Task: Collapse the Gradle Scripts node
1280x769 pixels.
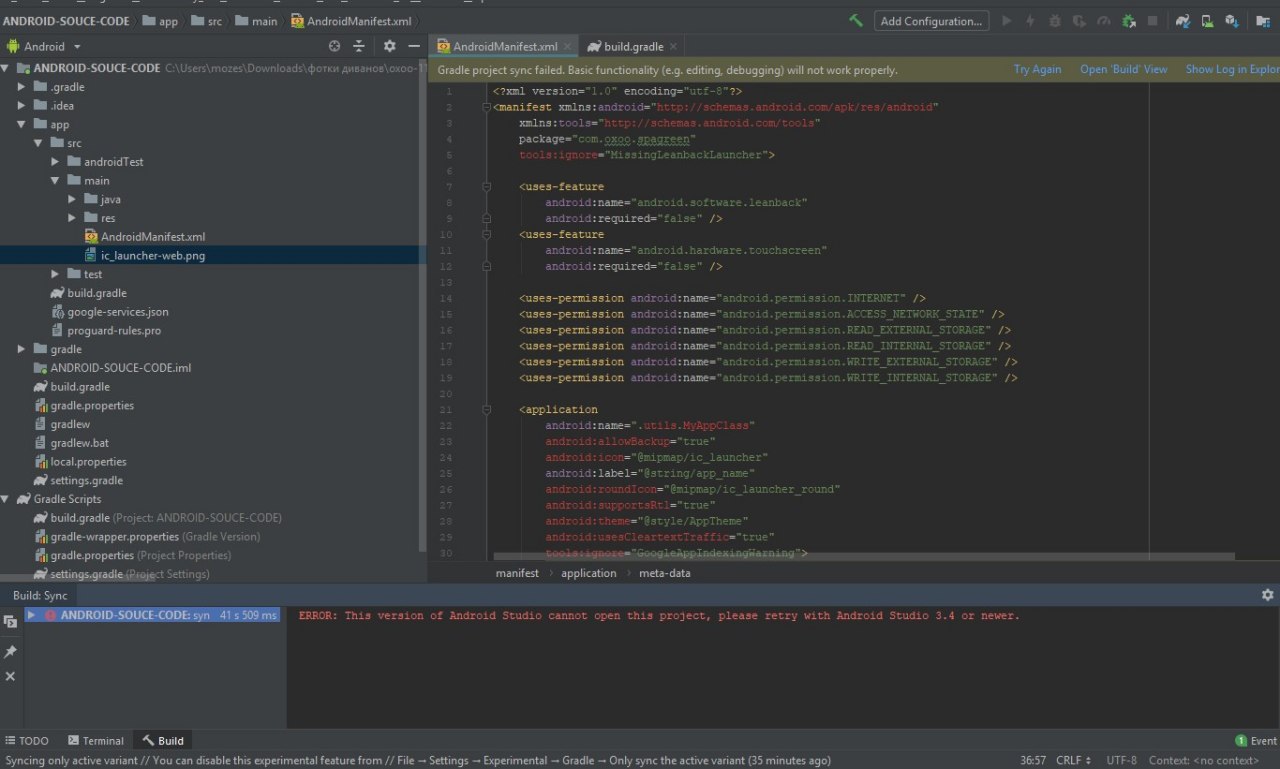Action: coord(7,499)
